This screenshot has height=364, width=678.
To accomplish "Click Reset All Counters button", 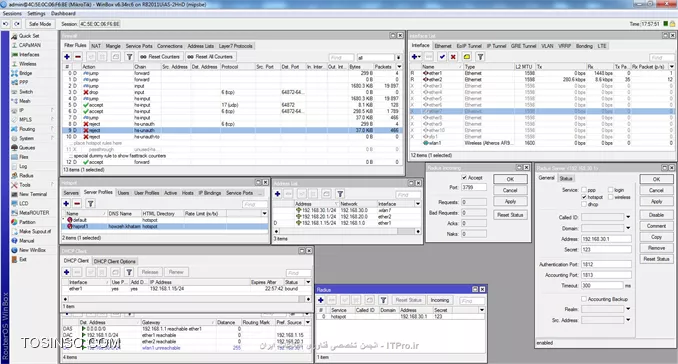I will pos(210,57).
